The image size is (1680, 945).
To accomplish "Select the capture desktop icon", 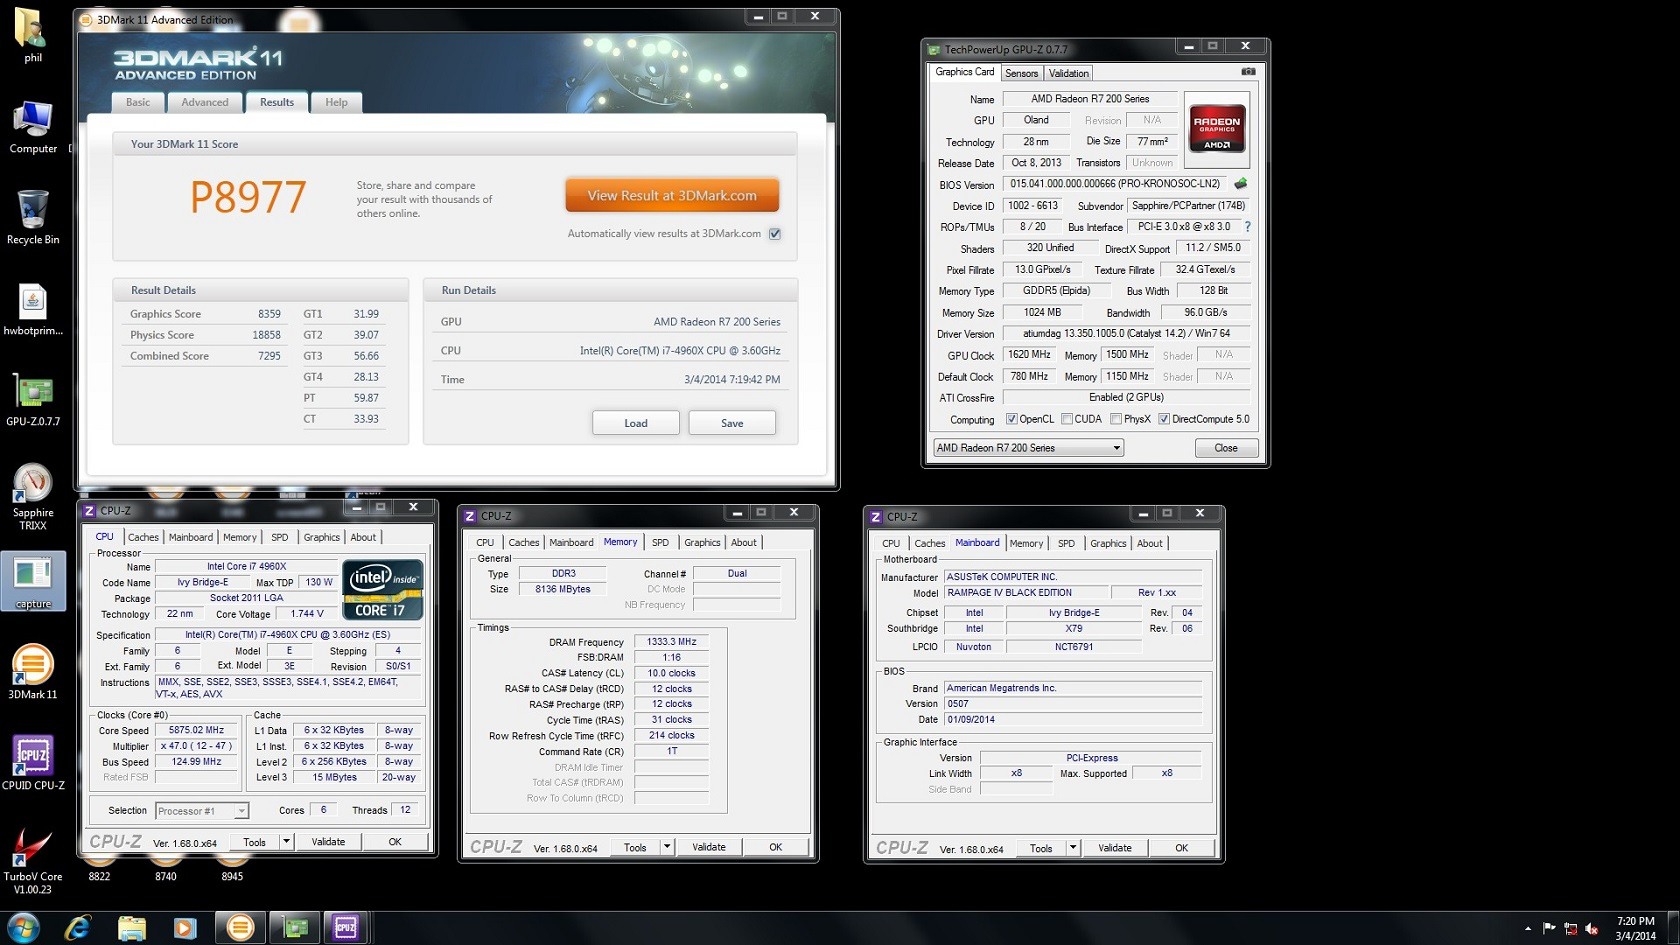I will [x=33, y=581].
